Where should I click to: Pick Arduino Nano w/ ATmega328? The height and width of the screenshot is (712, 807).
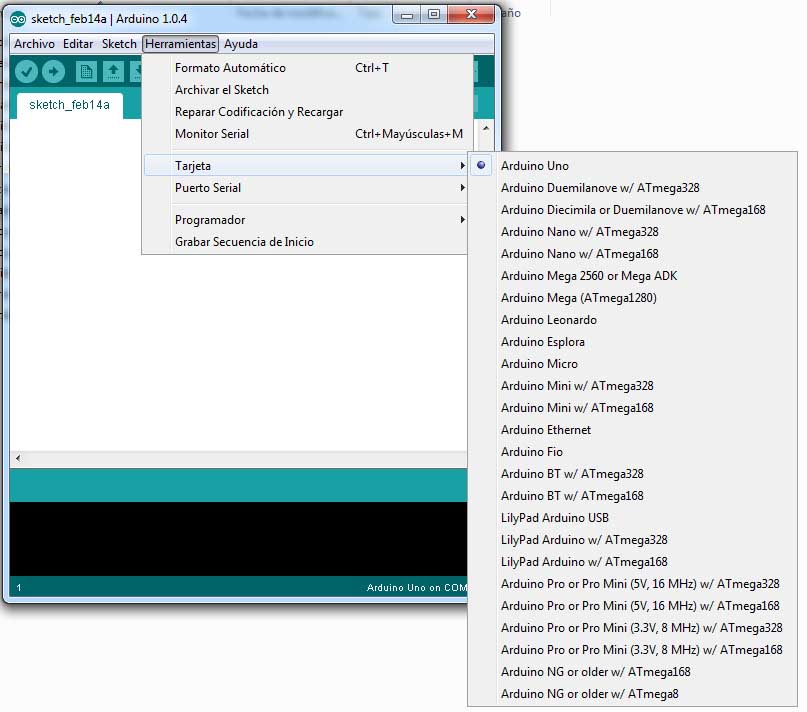point(633,232)
